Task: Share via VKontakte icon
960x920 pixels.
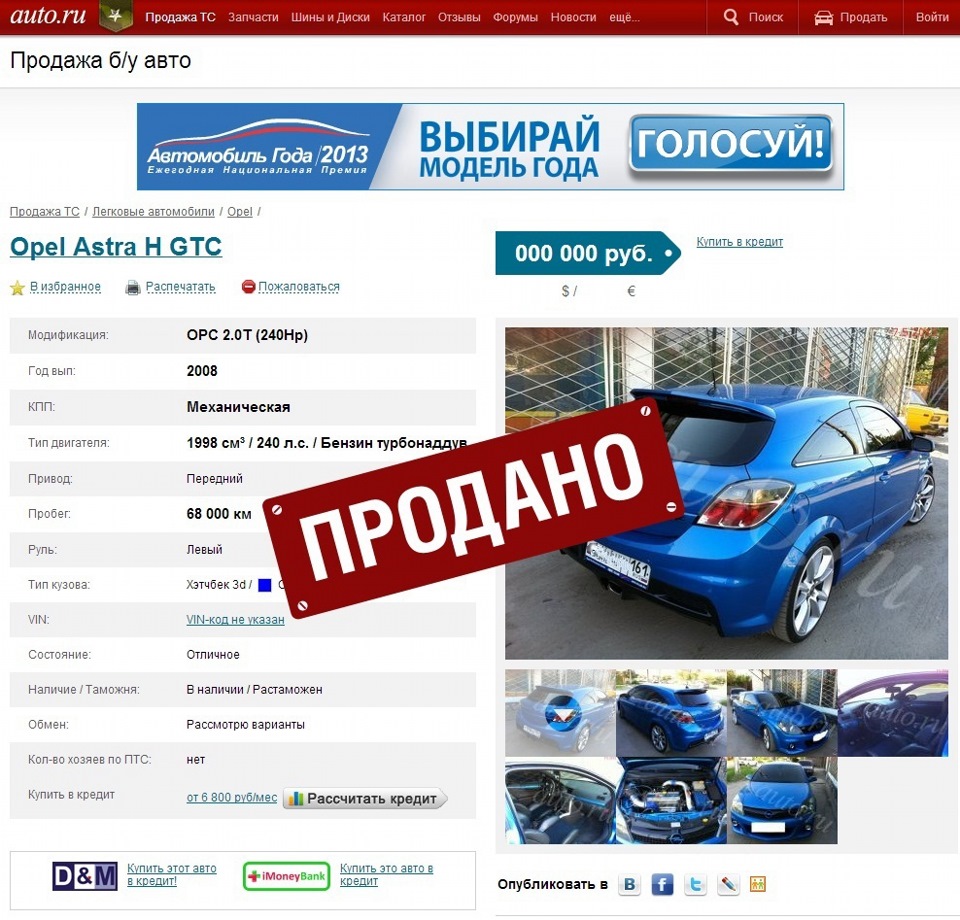Action: pos(629,884)
